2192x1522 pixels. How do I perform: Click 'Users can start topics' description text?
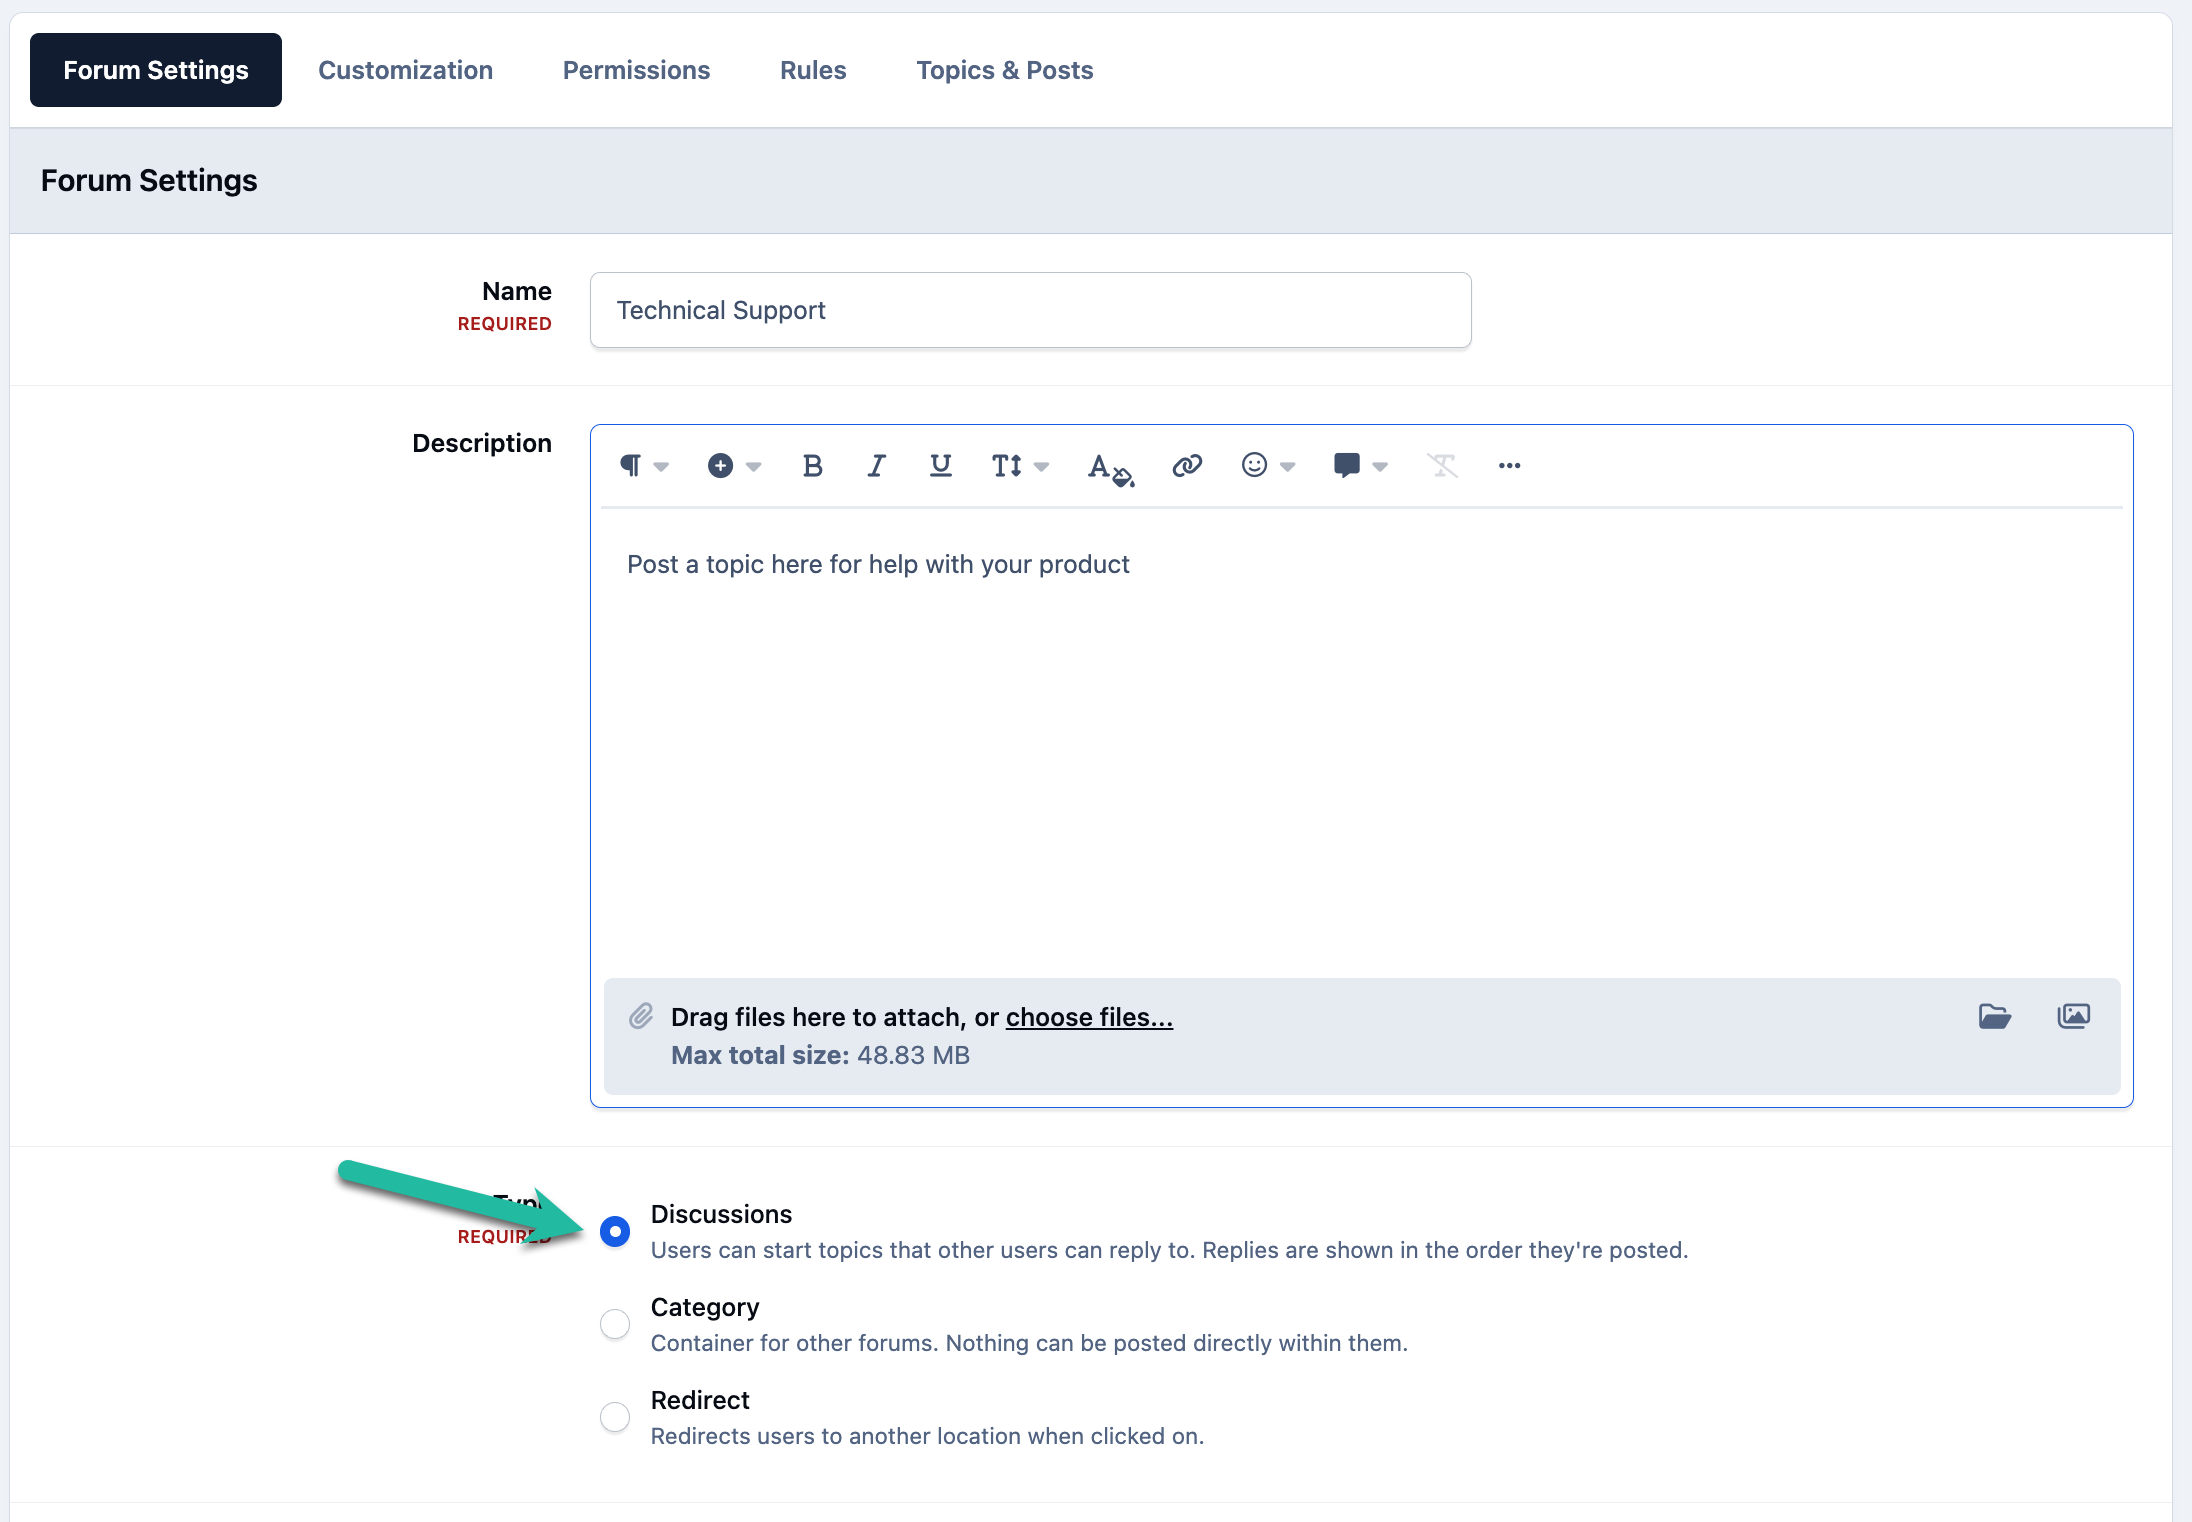pyautogui.click(x=1169, y=1250)
